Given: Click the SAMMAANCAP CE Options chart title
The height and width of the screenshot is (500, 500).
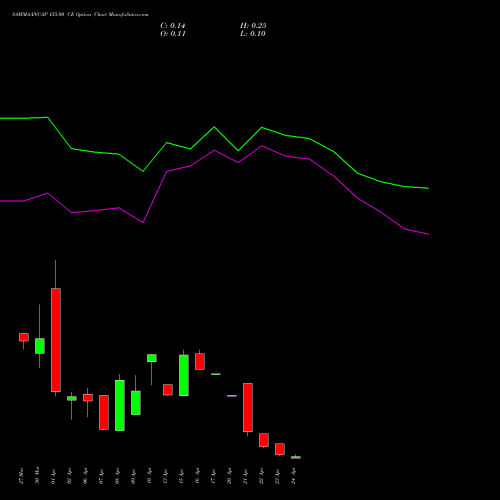Looking at the screenshot, I should pyautogui.click(x=80, y=15).
